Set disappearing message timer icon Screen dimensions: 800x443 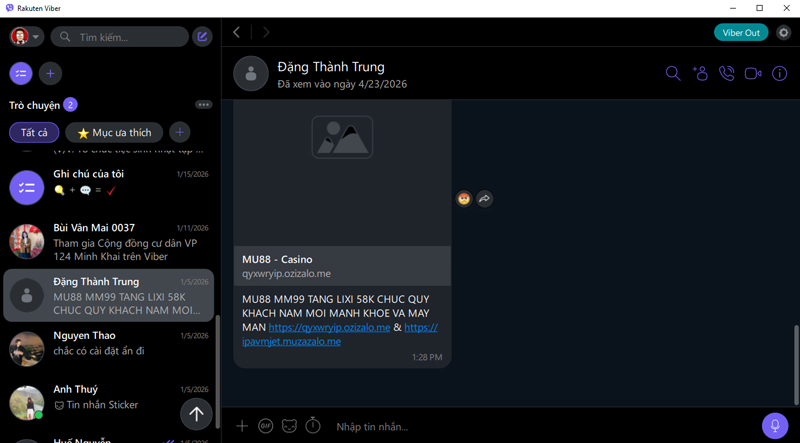(x=313, y=425)
